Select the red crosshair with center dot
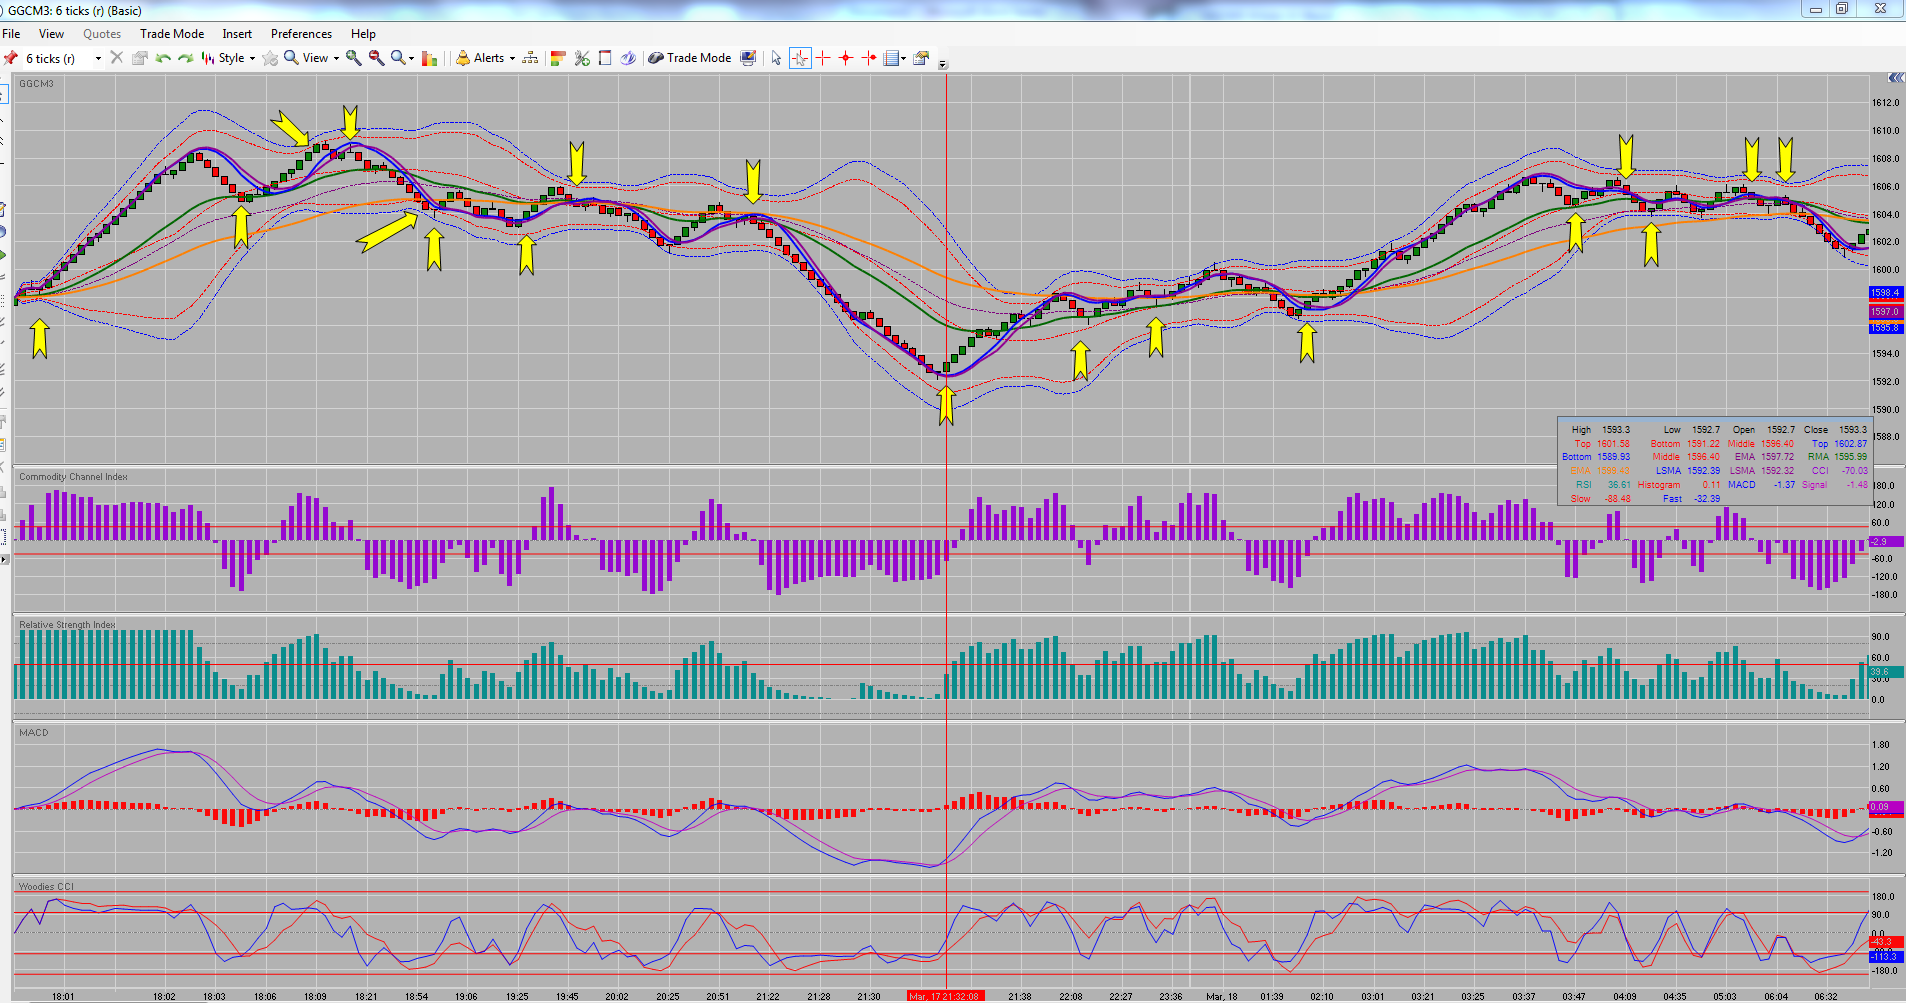Viewport: 1906px width, 1003px height. [x=846, y=58]
